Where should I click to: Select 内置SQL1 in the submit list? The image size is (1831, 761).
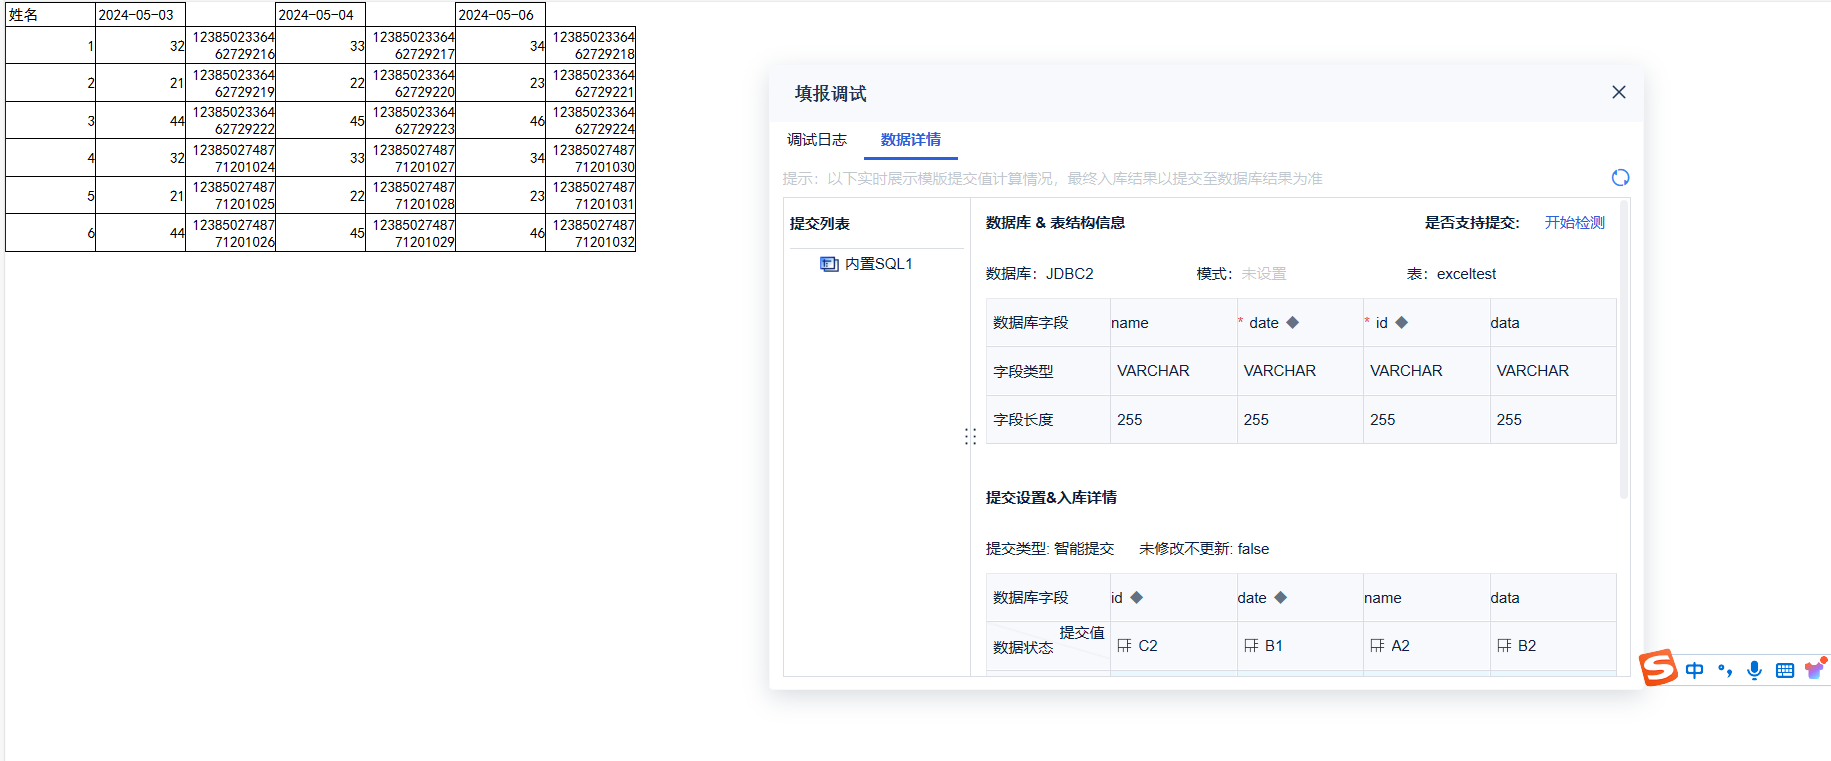coord(878,264)
